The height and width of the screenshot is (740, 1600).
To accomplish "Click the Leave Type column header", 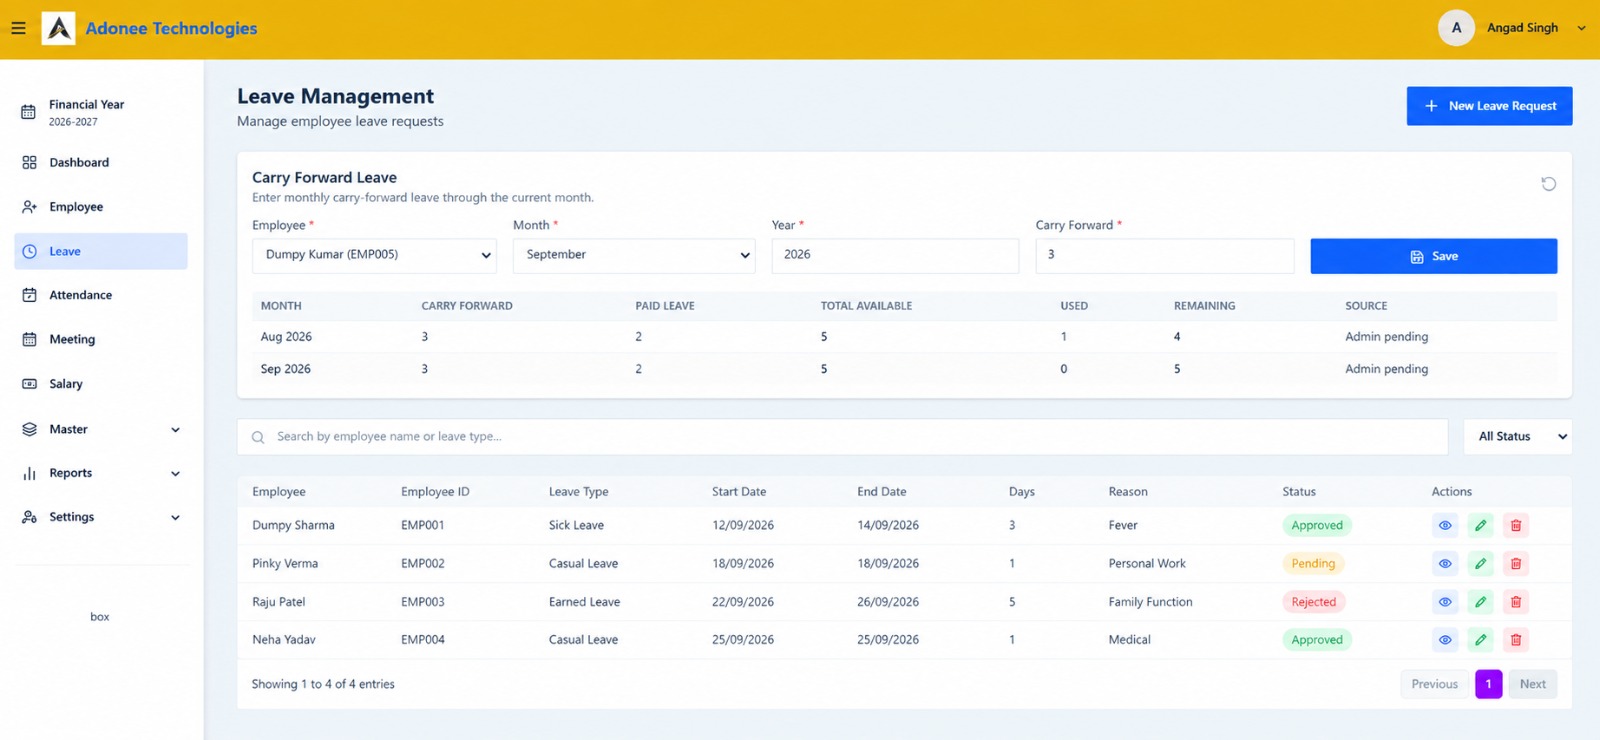I will [x=578, y=492].
